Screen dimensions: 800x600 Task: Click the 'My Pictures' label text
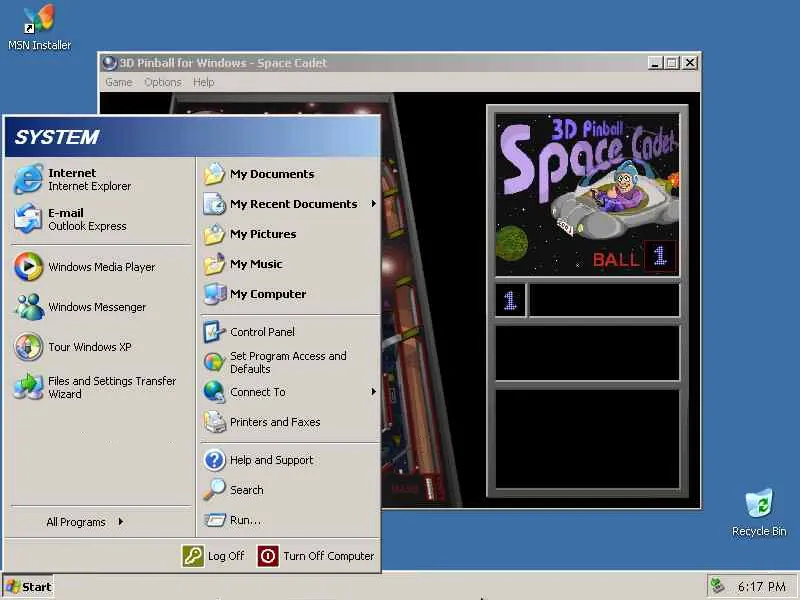click(263, 234)
